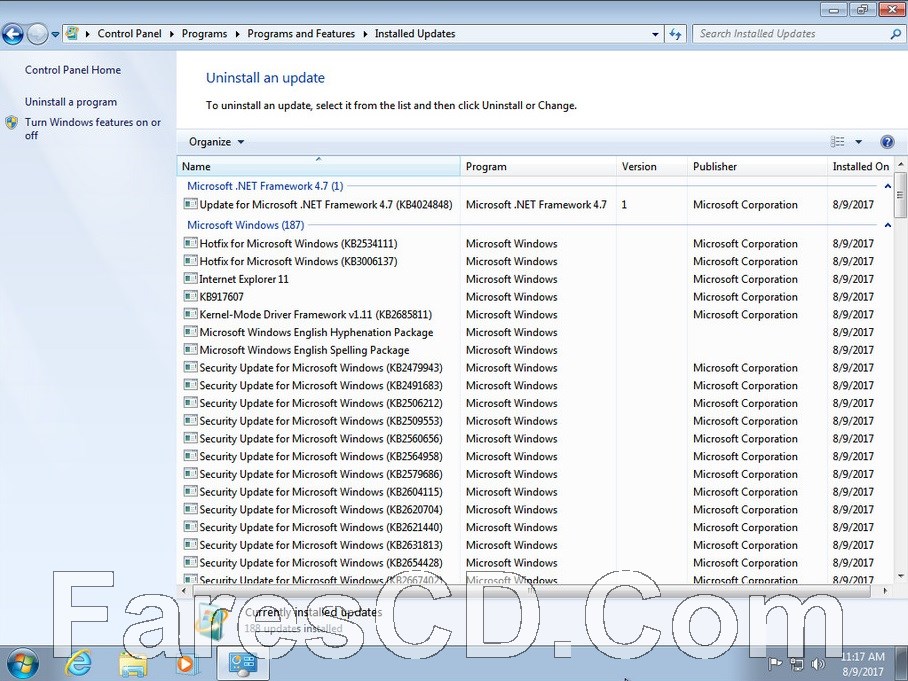The width and height of the screenshot is (908, 681).
Task: Open the Organize dropdown menu
Action: [217, 142]
